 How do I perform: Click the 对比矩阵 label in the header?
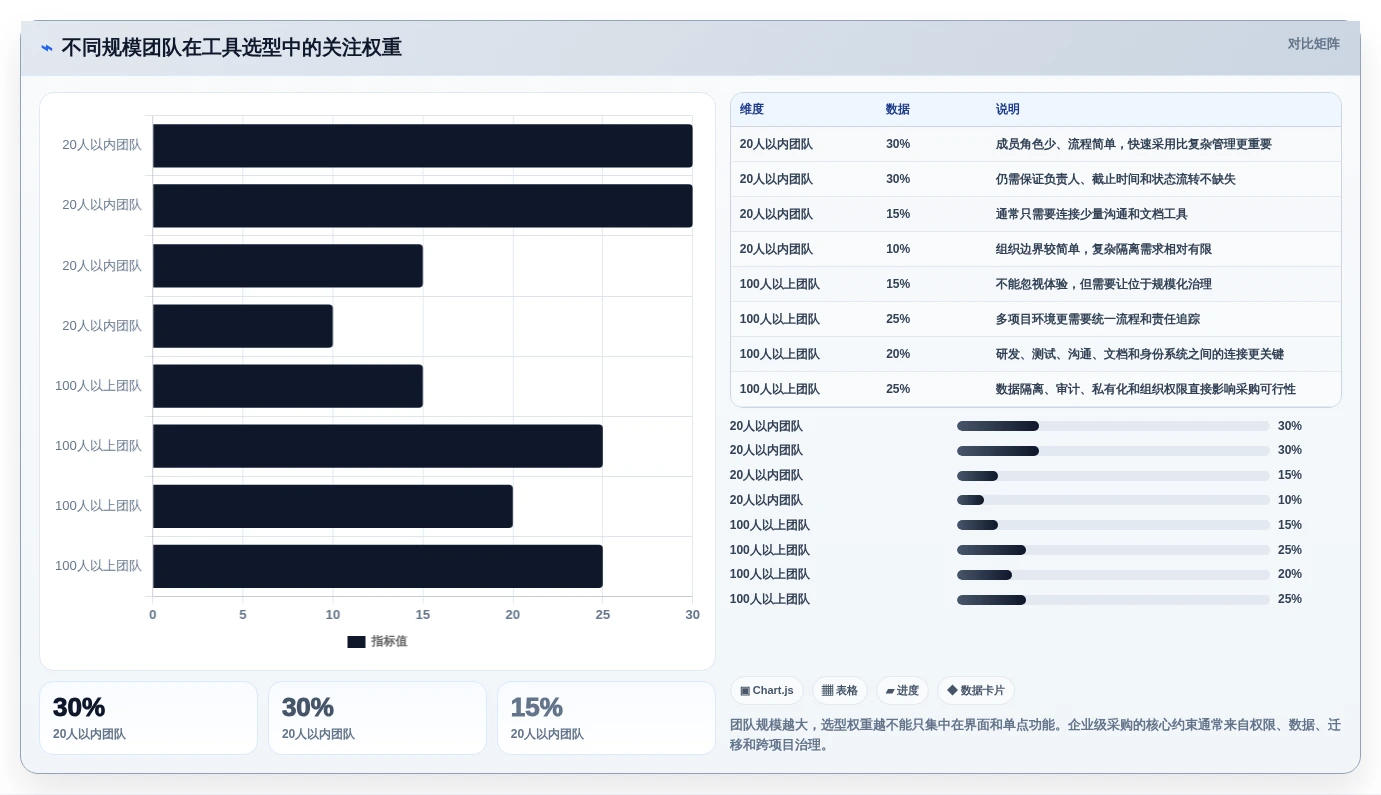coord(1314,44)
